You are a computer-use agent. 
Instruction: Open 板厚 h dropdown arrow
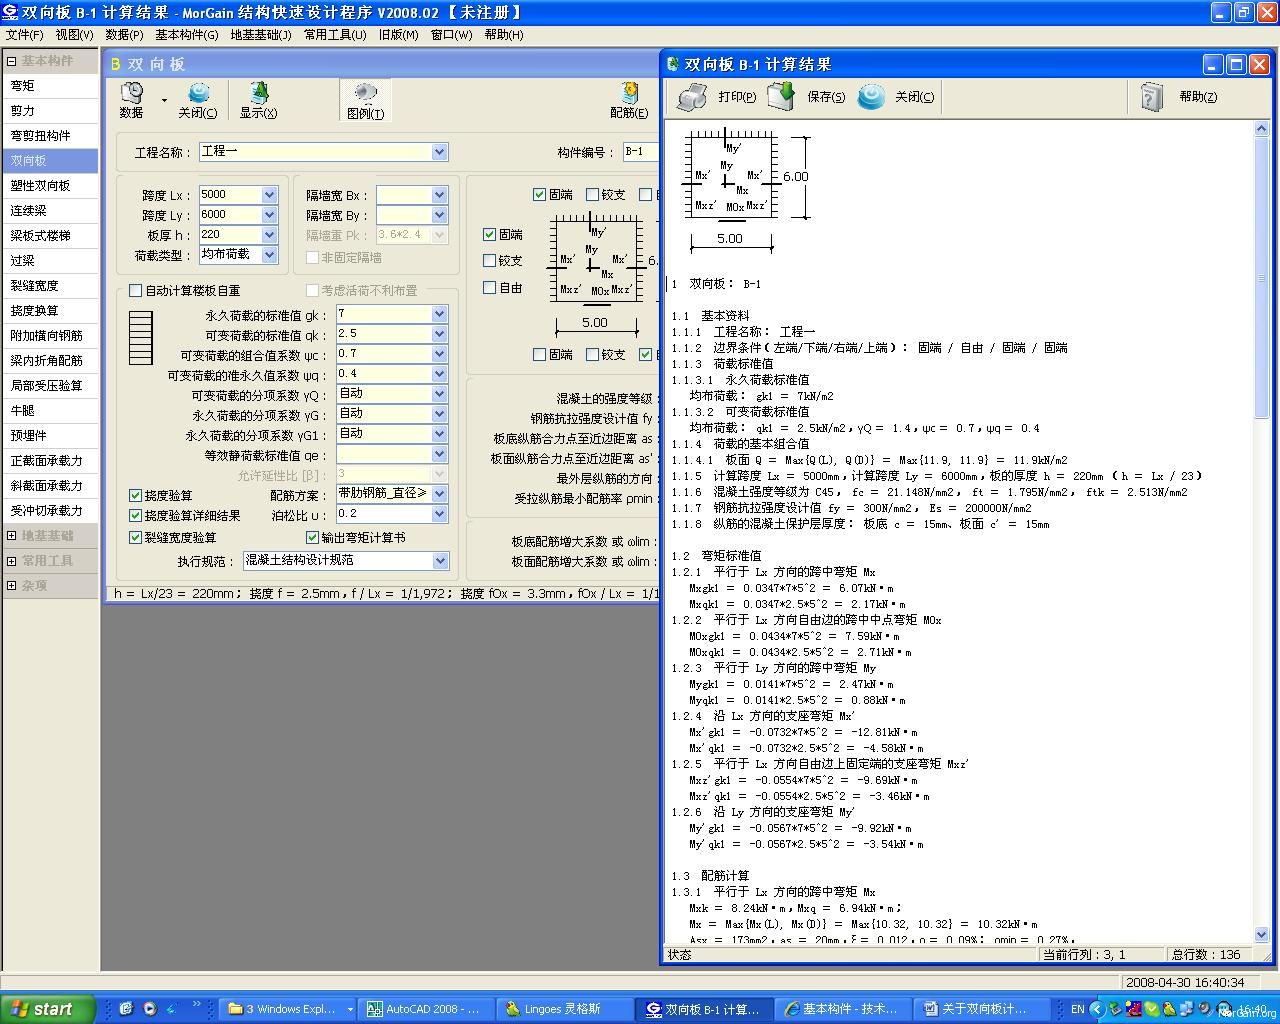click(269, 235)
